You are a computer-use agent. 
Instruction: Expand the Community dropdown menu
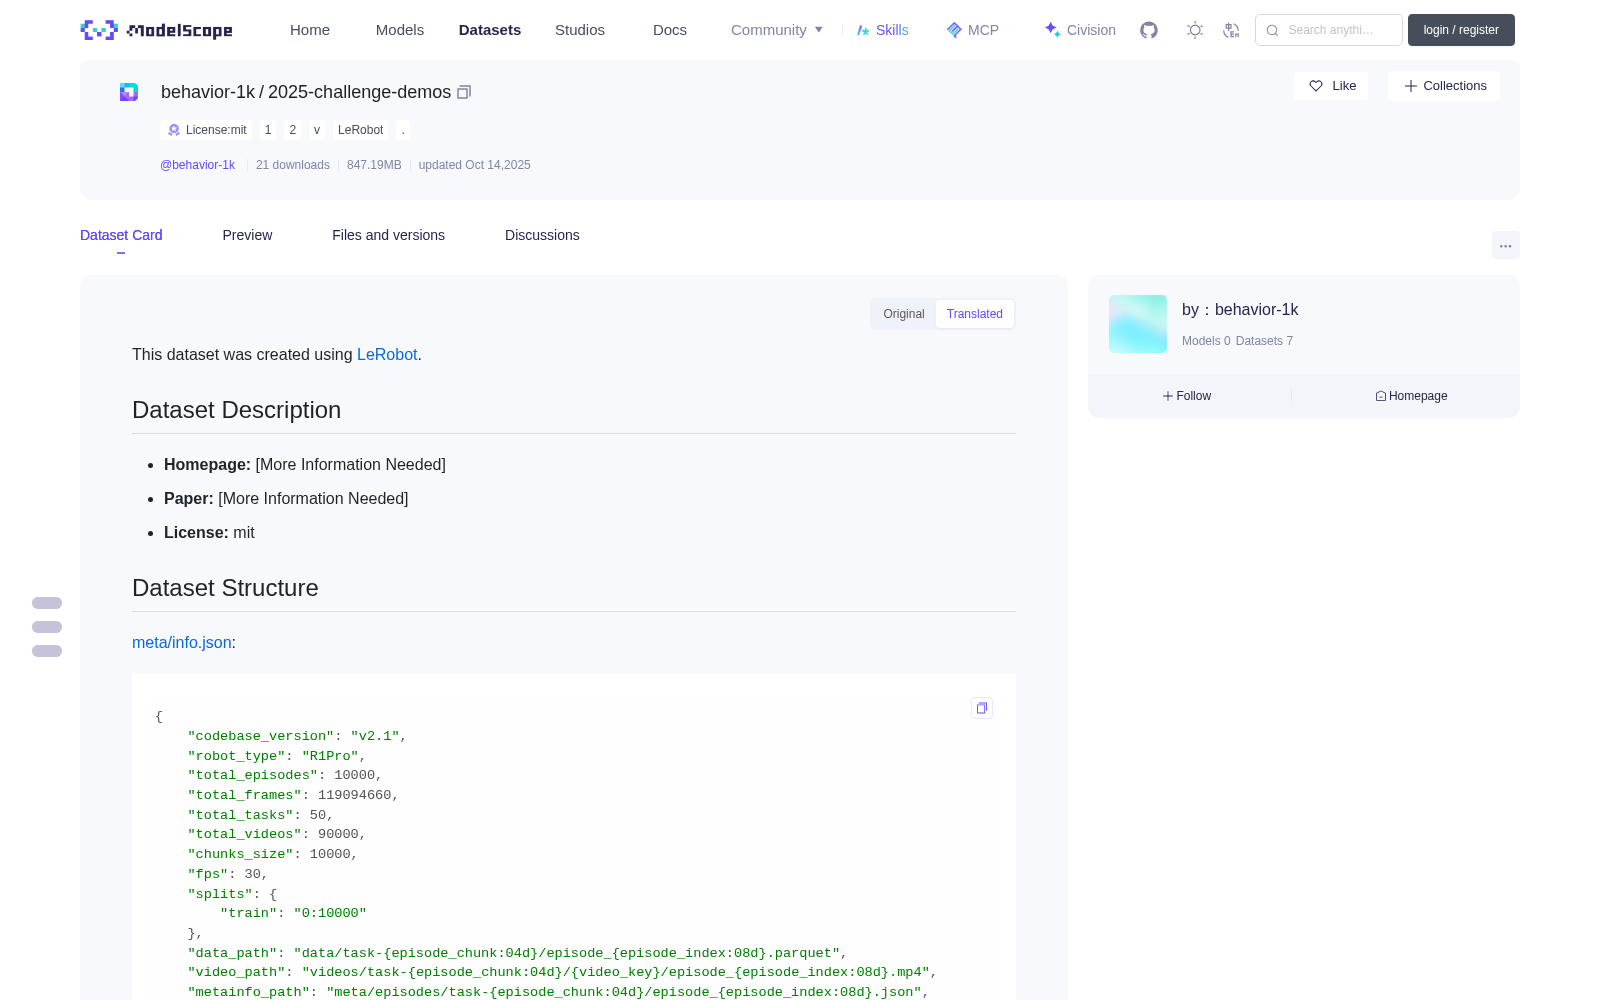click(x=777, y=30)
